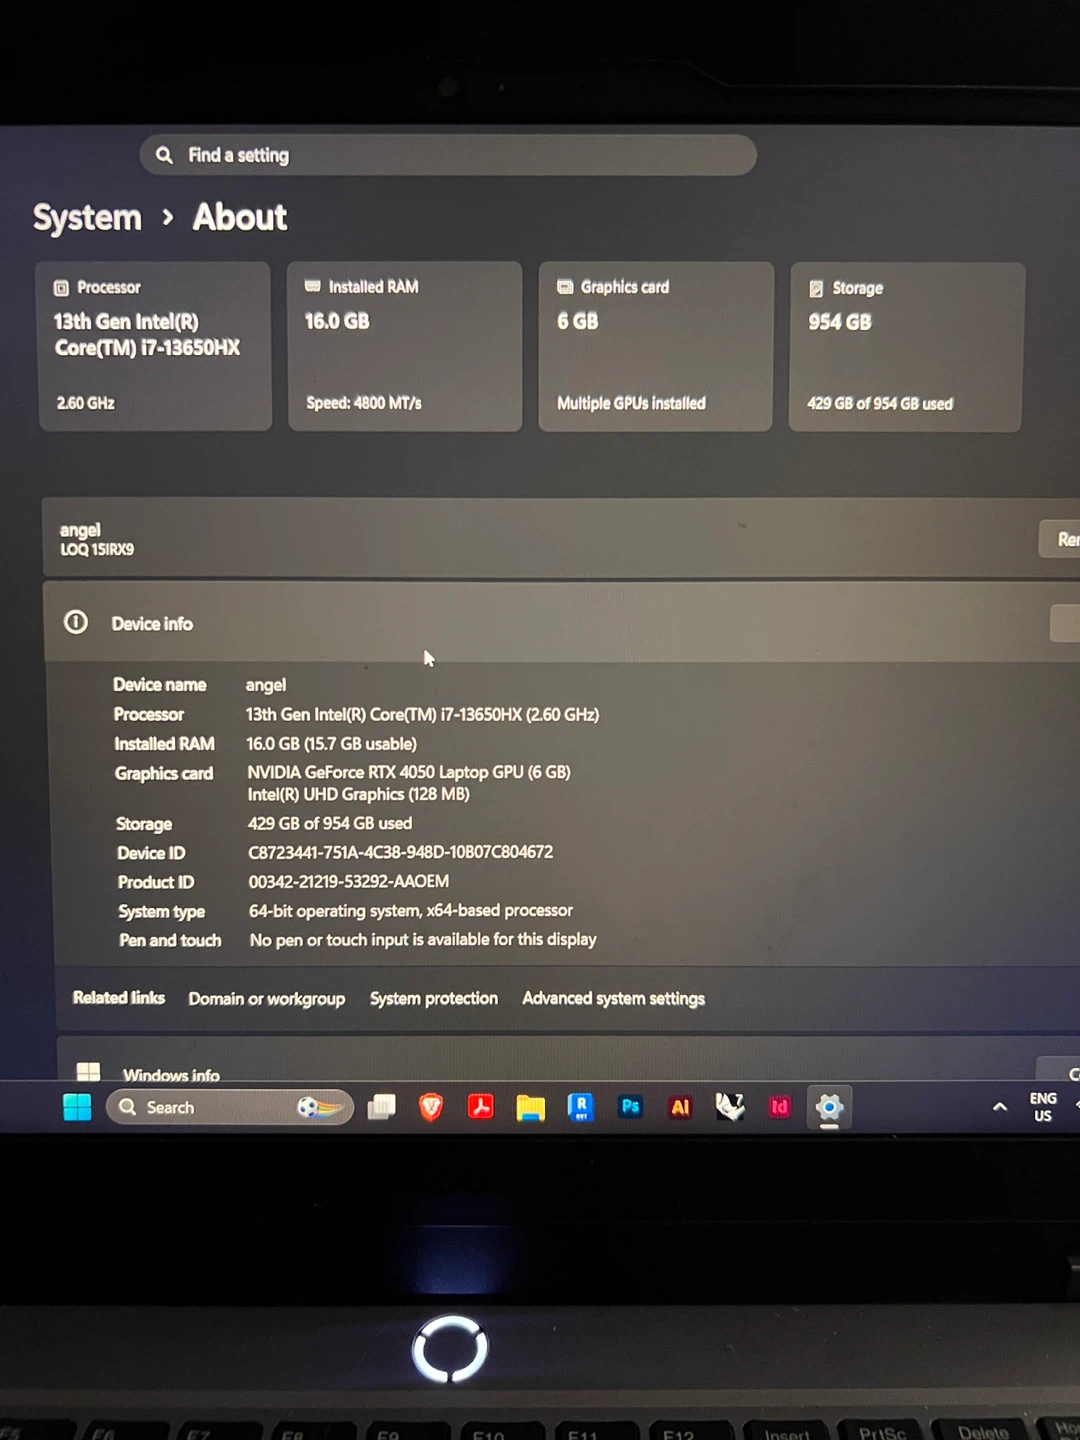Focus the Find a setting search field
The height and width of the screenshot is (1440, 1080).
coord(448,155)
